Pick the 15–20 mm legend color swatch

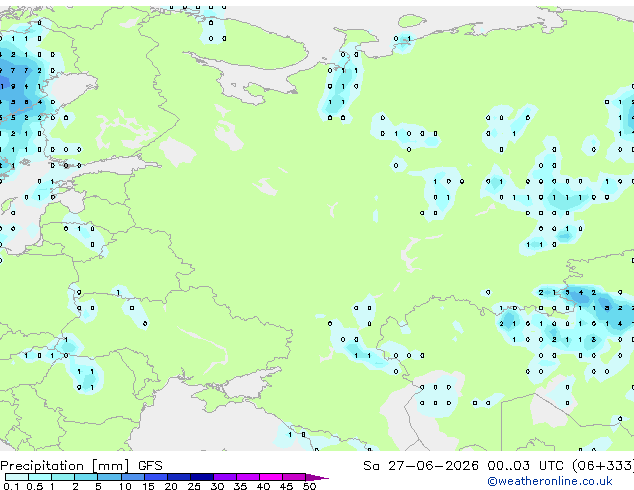(156, 477)
